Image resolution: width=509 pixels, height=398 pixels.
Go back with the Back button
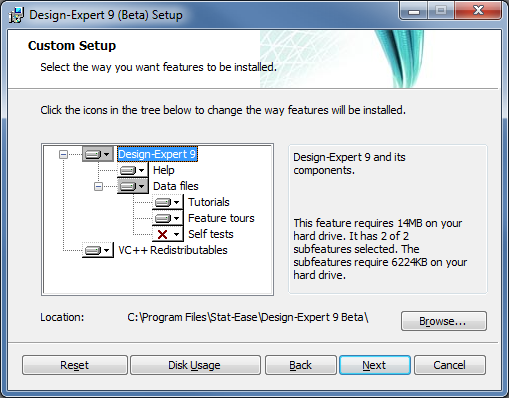301,365
